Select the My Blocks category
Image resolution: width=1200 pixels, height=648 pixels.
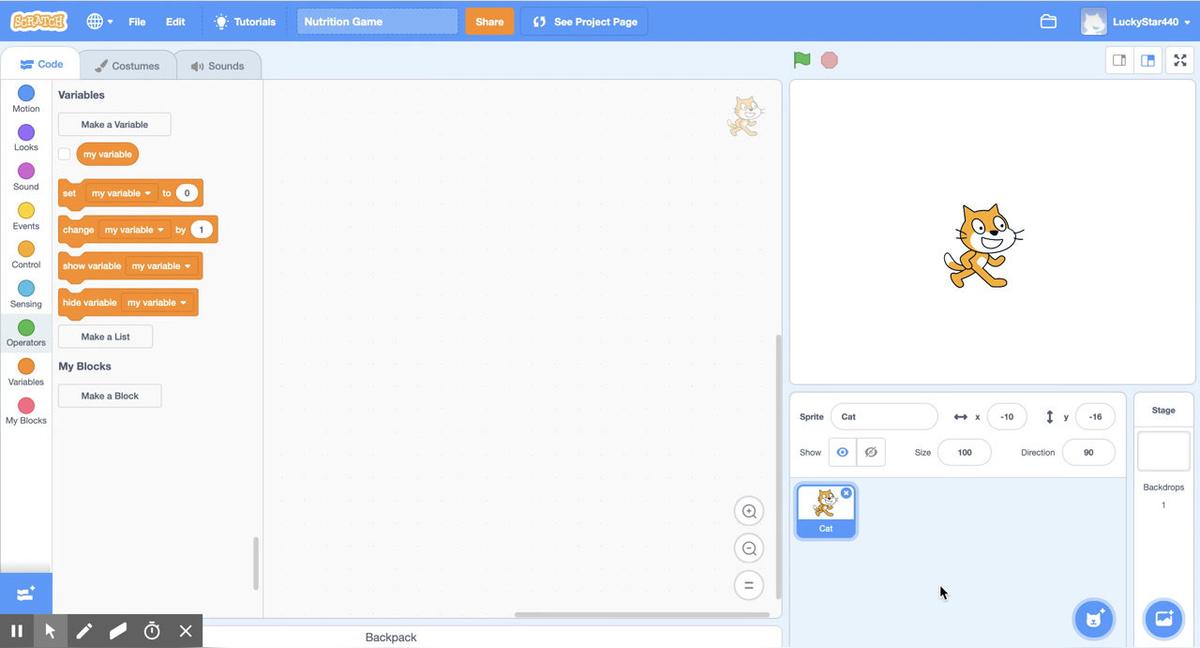(x=26, y=411)
